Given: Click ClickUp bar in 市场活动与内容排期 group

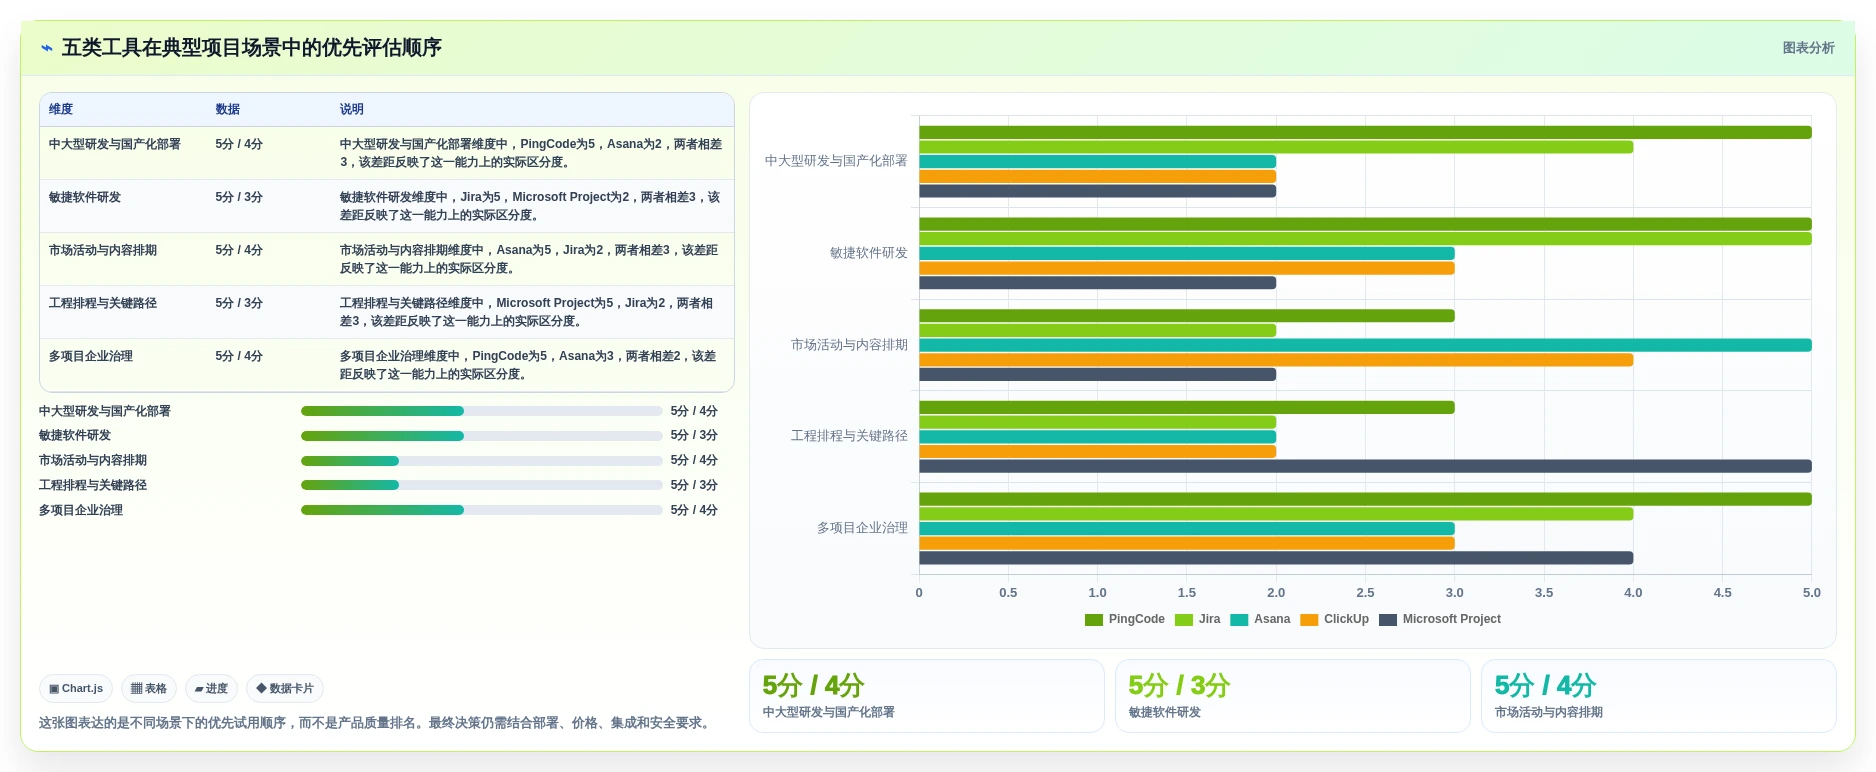Looking at the screenshot, I should [1276, 360].
